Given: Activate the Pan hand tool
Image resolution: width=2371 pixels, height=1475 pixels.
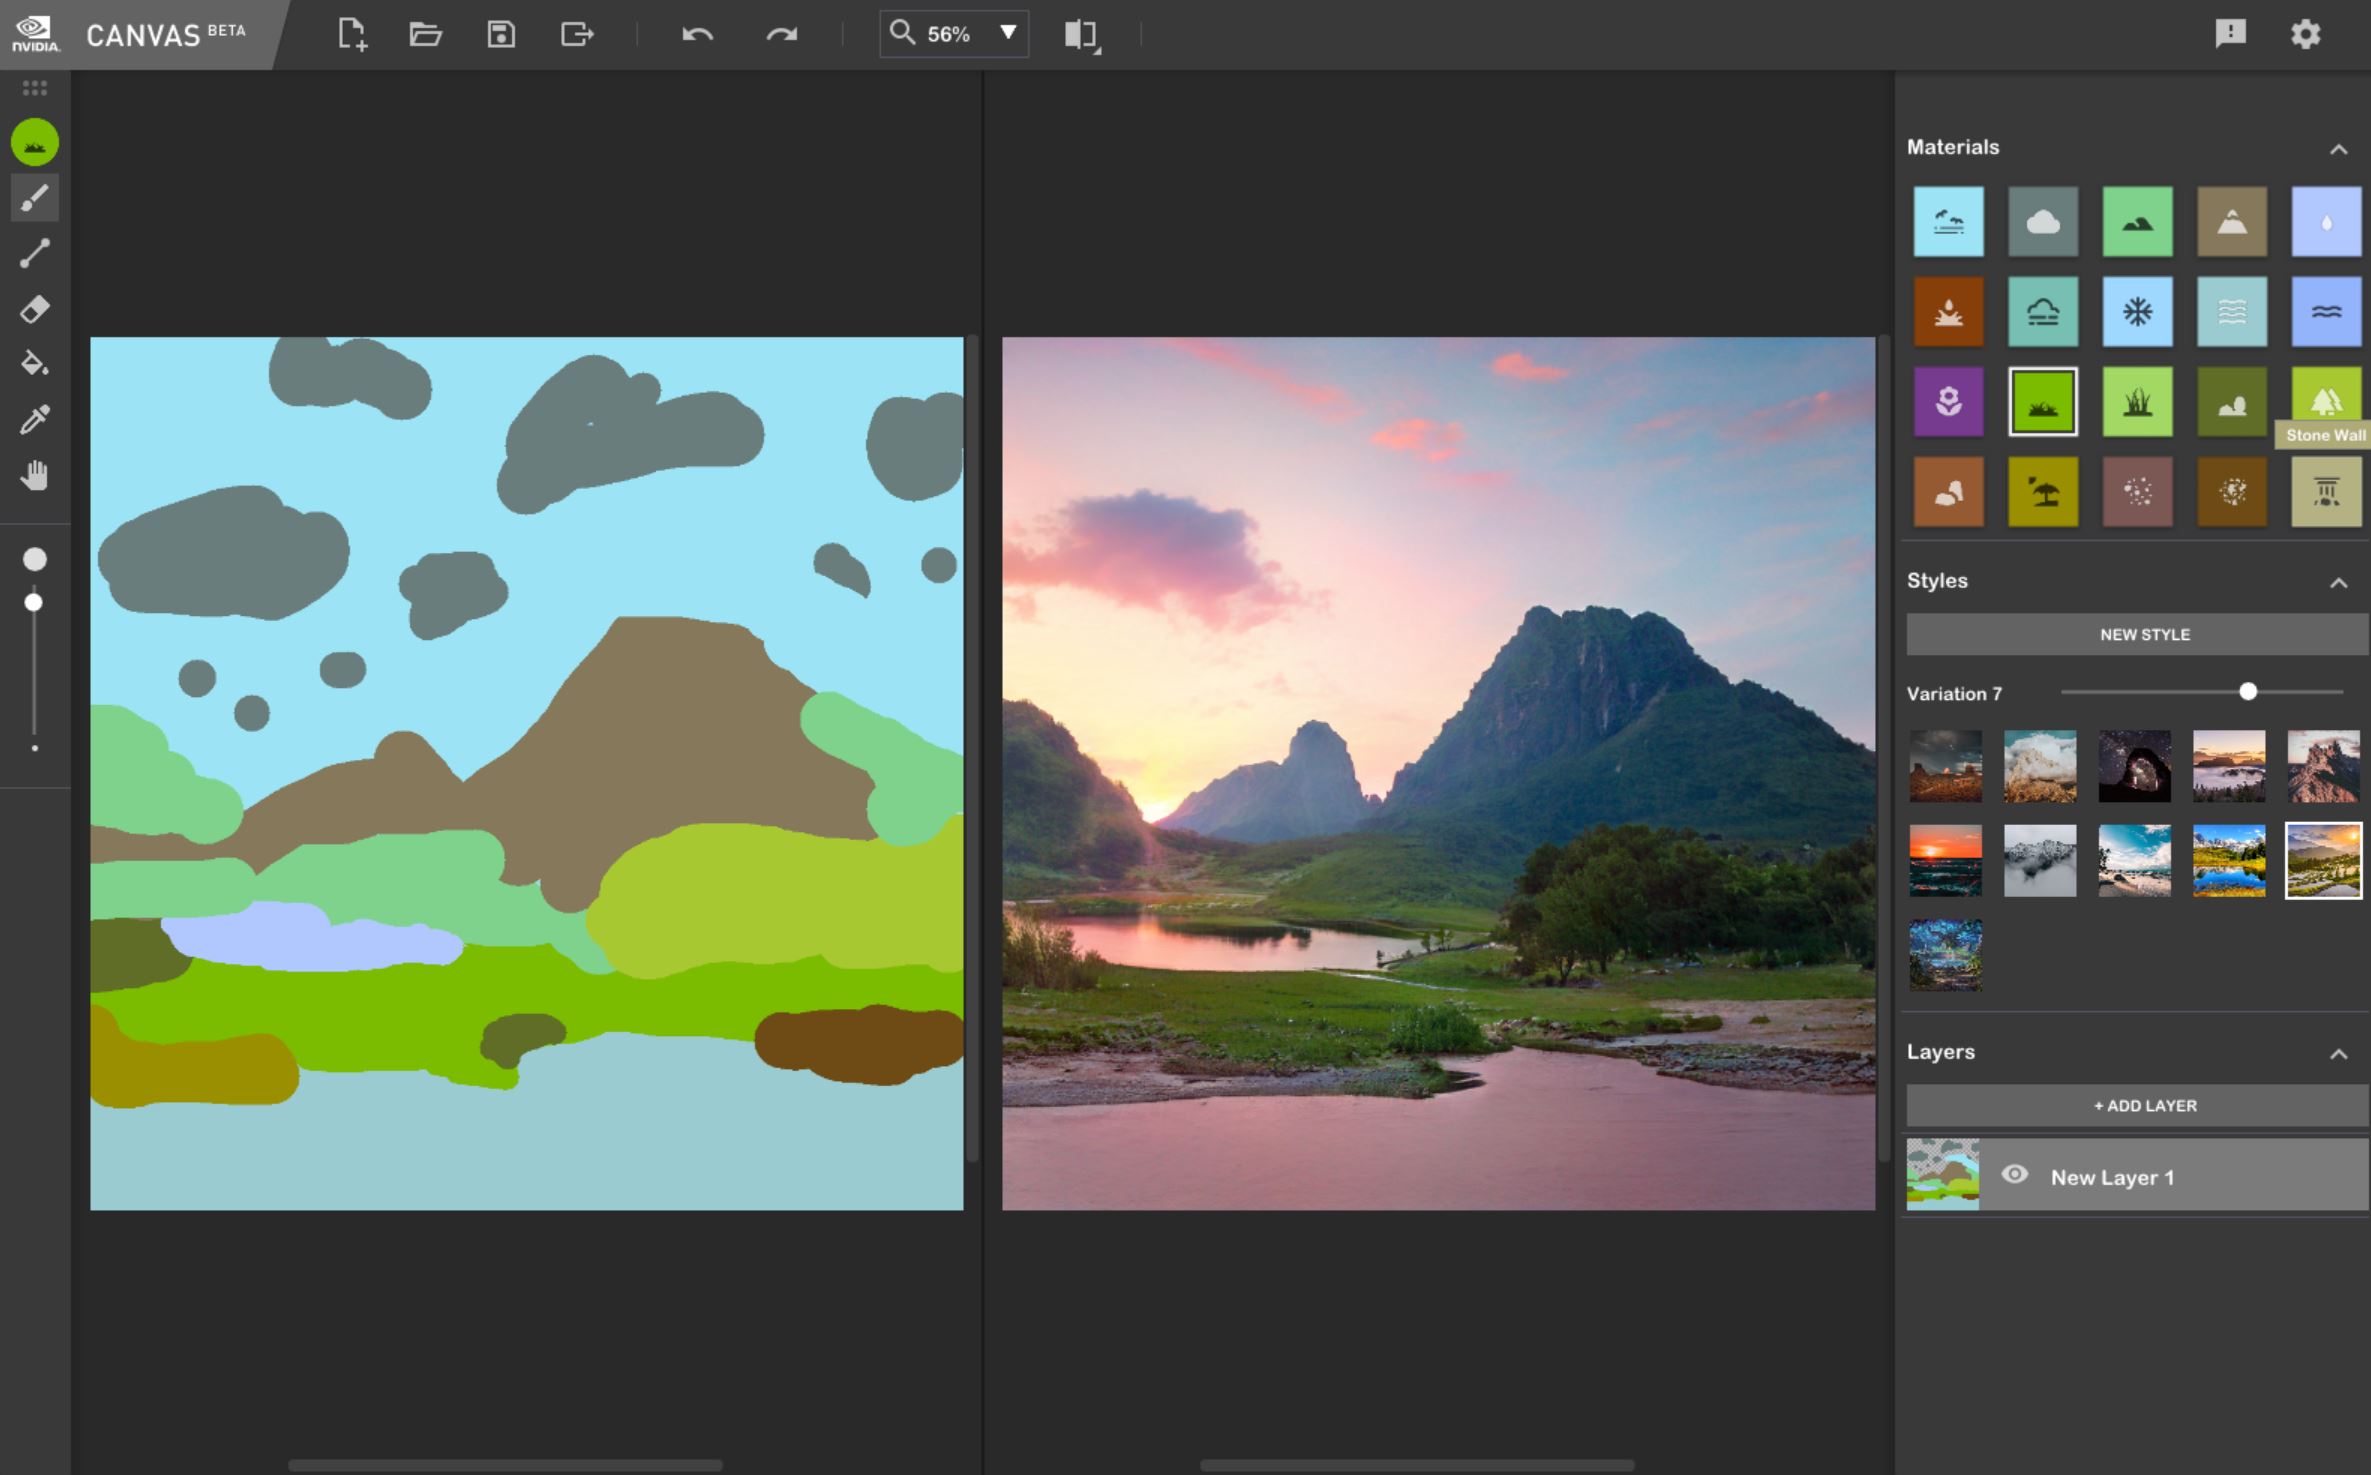Looking at the screenshot, I should tap(34, 475).
